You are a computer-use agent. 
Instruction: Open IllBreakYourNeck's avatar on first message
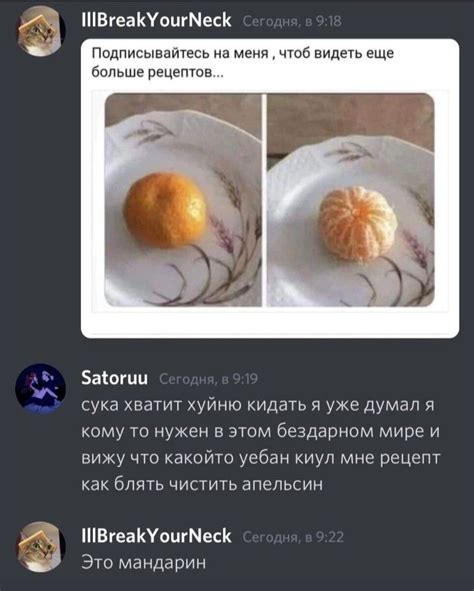pos(40,31)
